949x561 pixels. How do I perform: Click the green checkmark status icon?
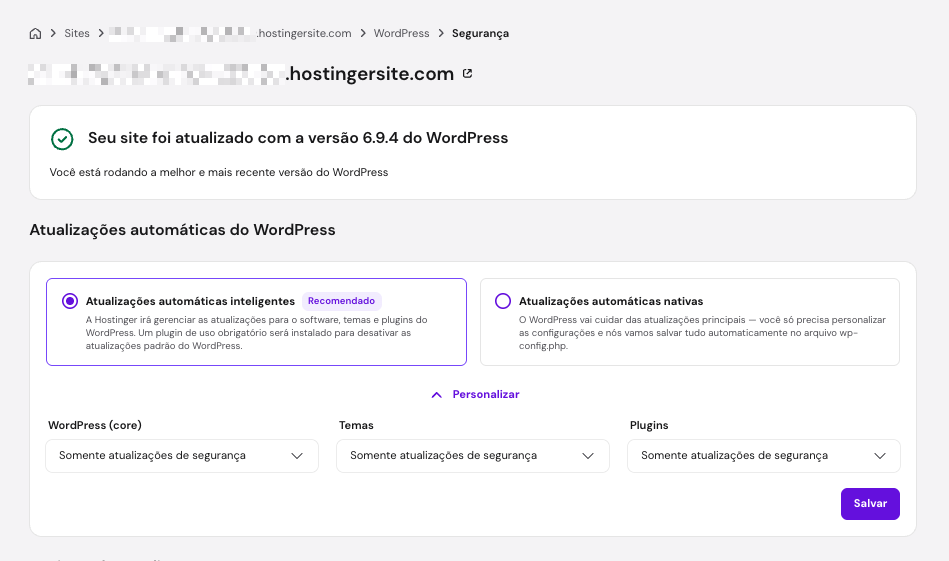(62, 139)
